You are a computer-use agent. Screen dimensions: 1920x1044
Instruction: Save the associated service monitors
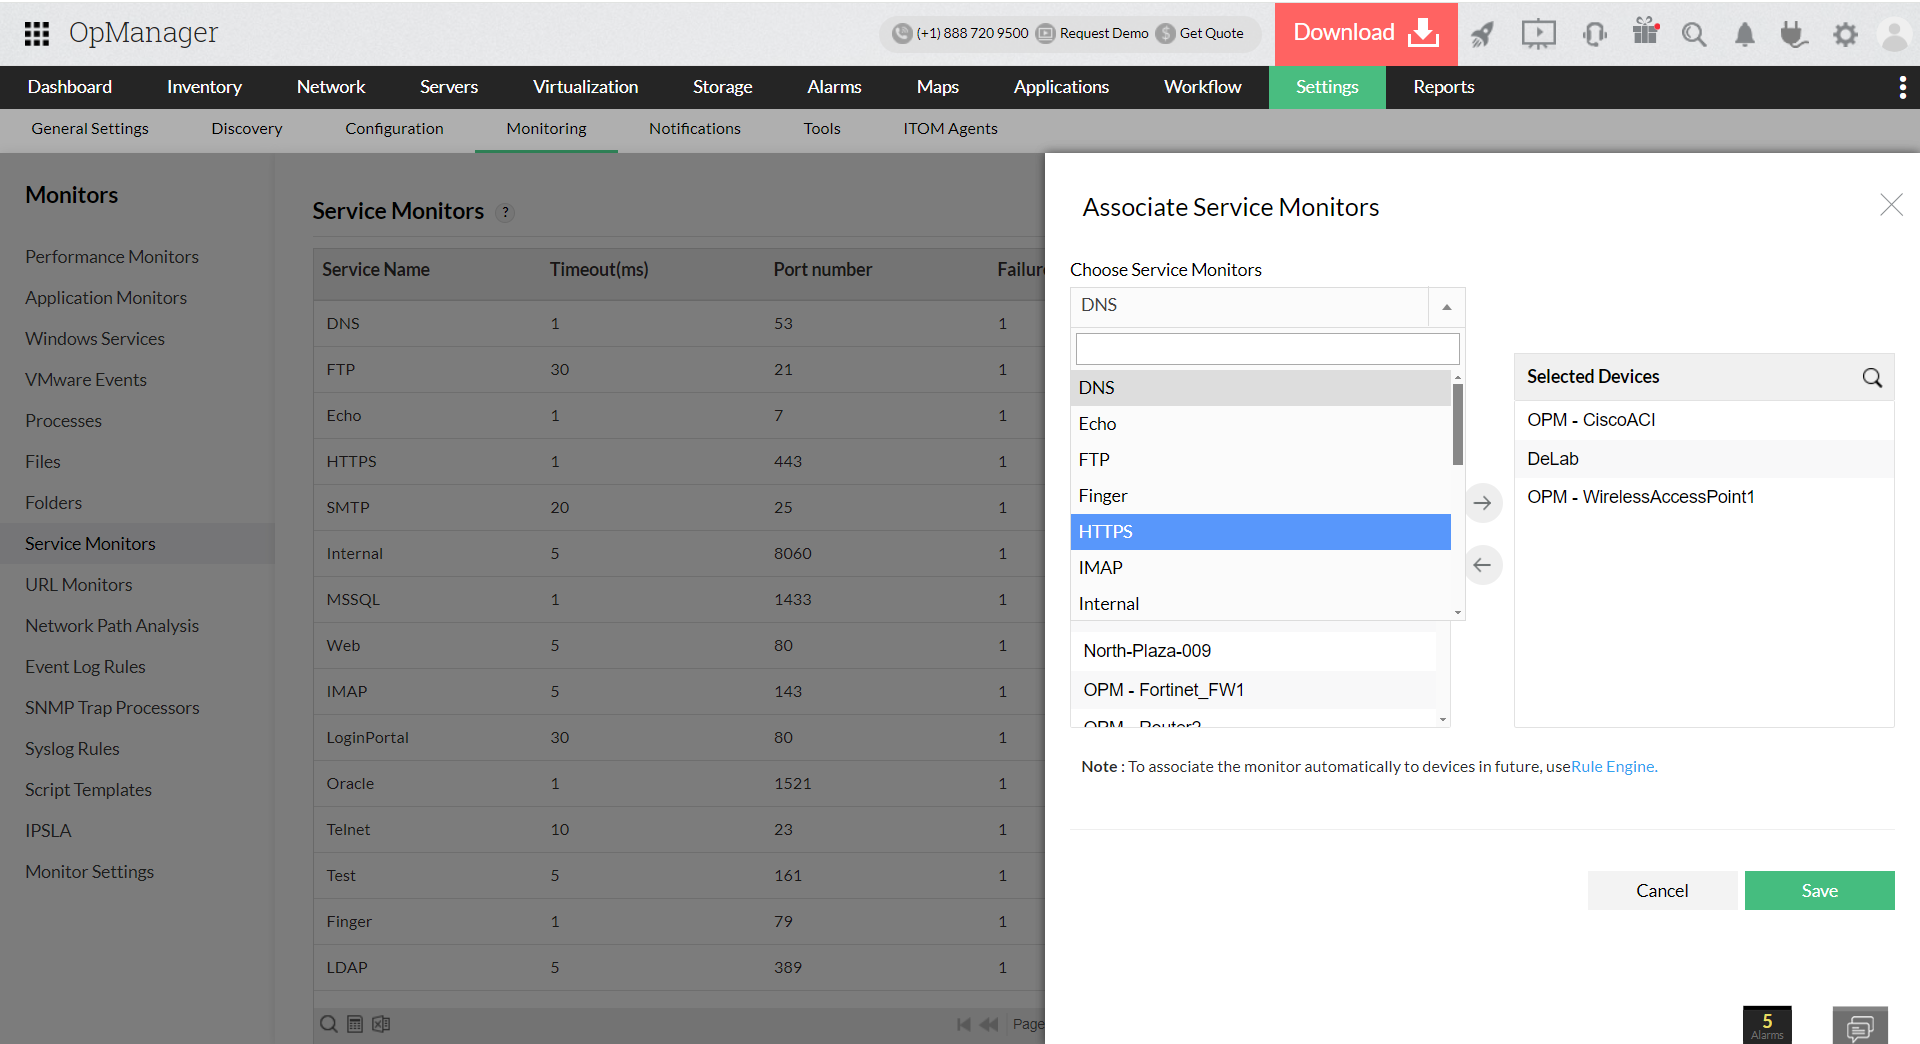tap(1819, 890)
